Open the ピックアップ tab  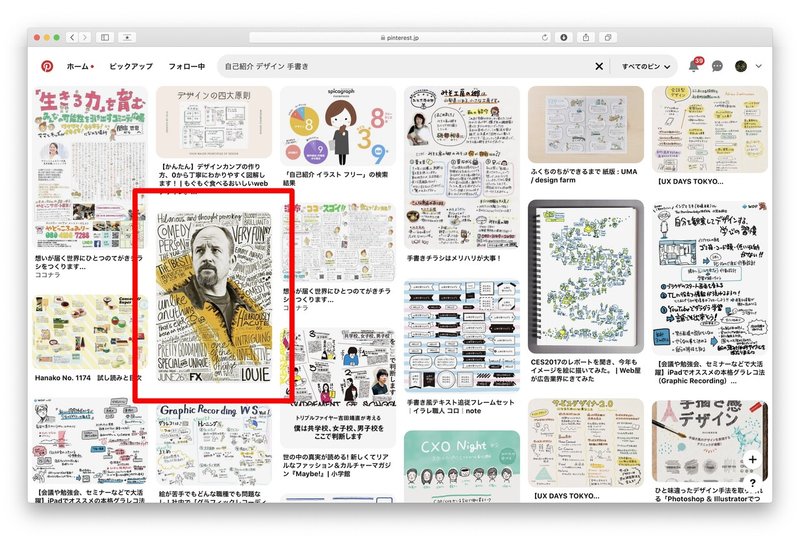131,66
